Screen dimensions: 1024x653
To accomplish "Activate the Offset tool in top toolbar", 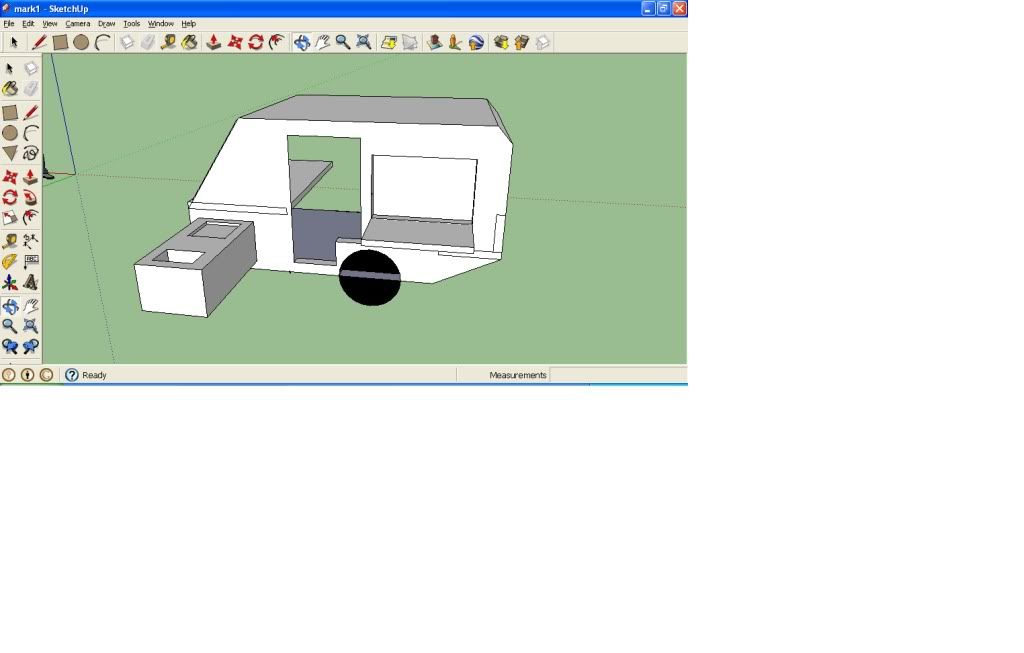I will coord(277,42).
